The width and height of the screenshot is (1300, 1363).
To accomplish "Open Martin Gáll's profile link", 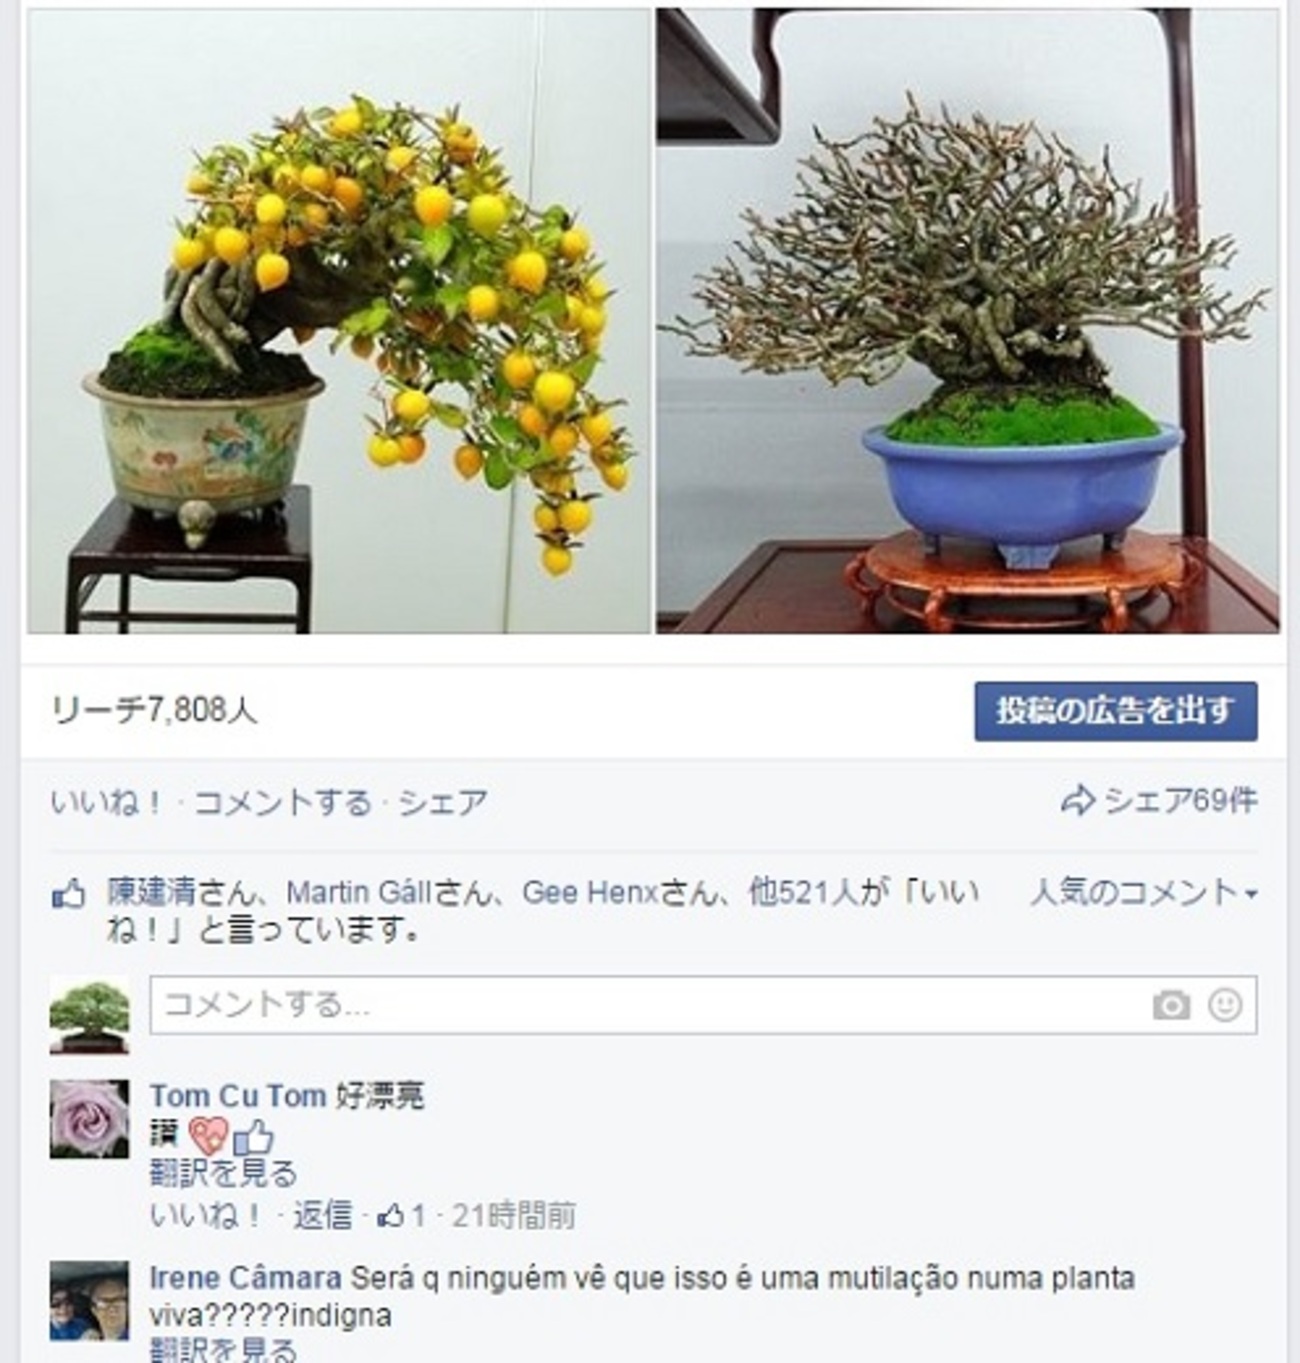I will pyautogui.click(x=358, y=892).
